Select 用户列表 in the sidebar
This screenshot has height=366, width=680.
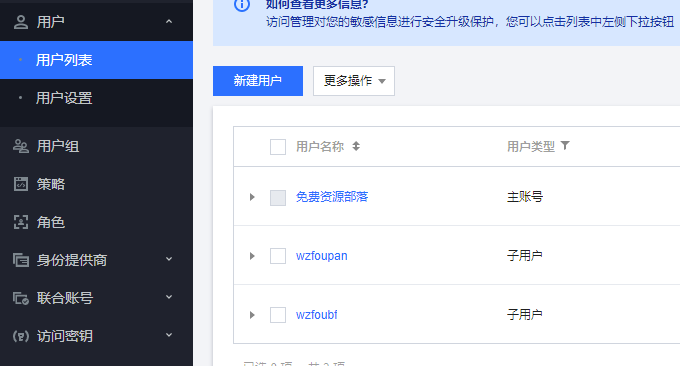click(x=96, y=60)
